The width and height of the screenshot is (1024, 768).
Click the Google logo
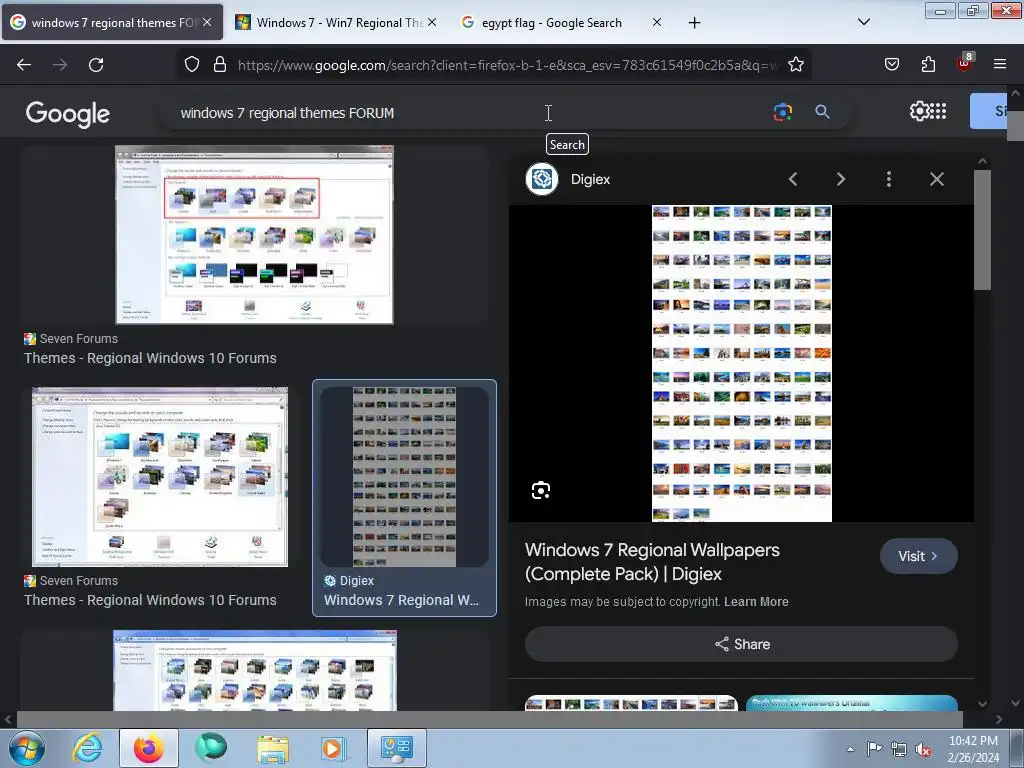(68, 113)
